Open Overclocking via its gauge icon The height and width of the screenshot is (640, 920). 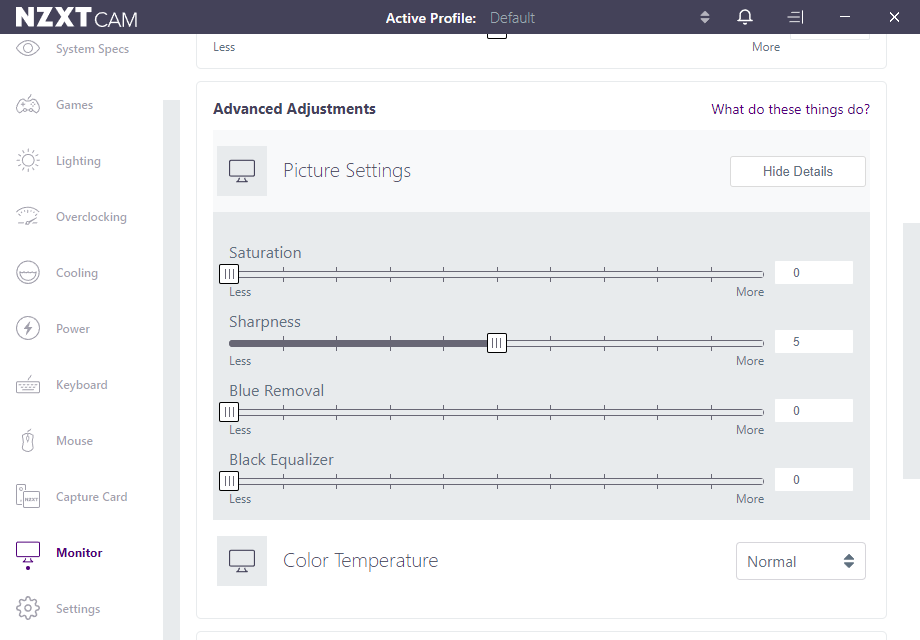pos(28,217)
